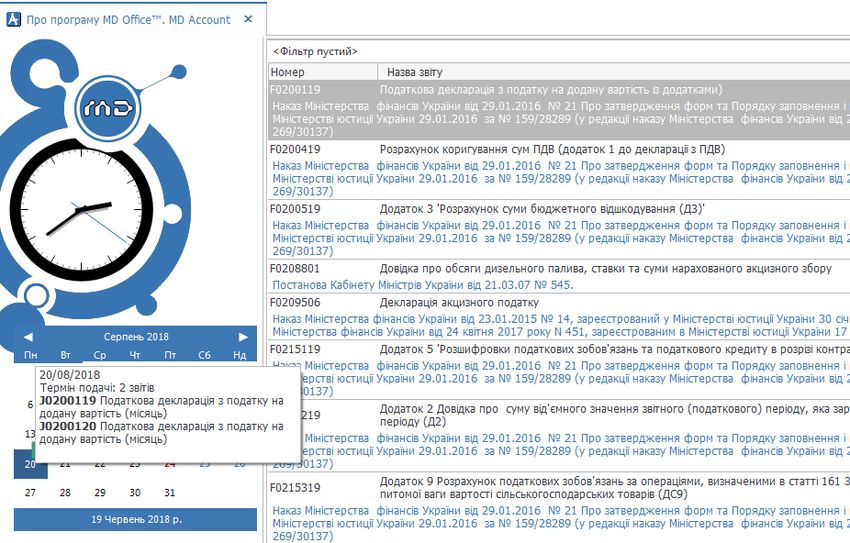This screenshot has width=850, height=543.
Task: Click the 'Серпень 2018' month header
Action: [136, 337]
